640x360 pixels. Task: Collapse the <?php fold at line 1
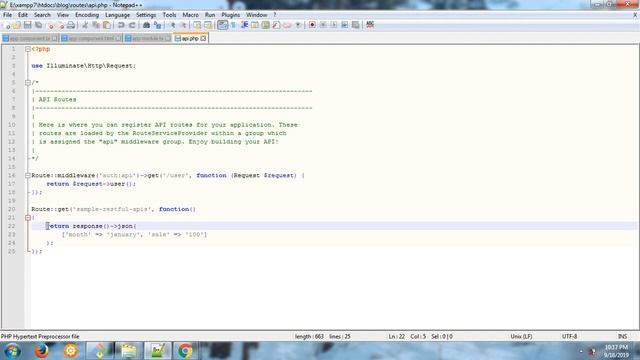[x=28, y=49]
